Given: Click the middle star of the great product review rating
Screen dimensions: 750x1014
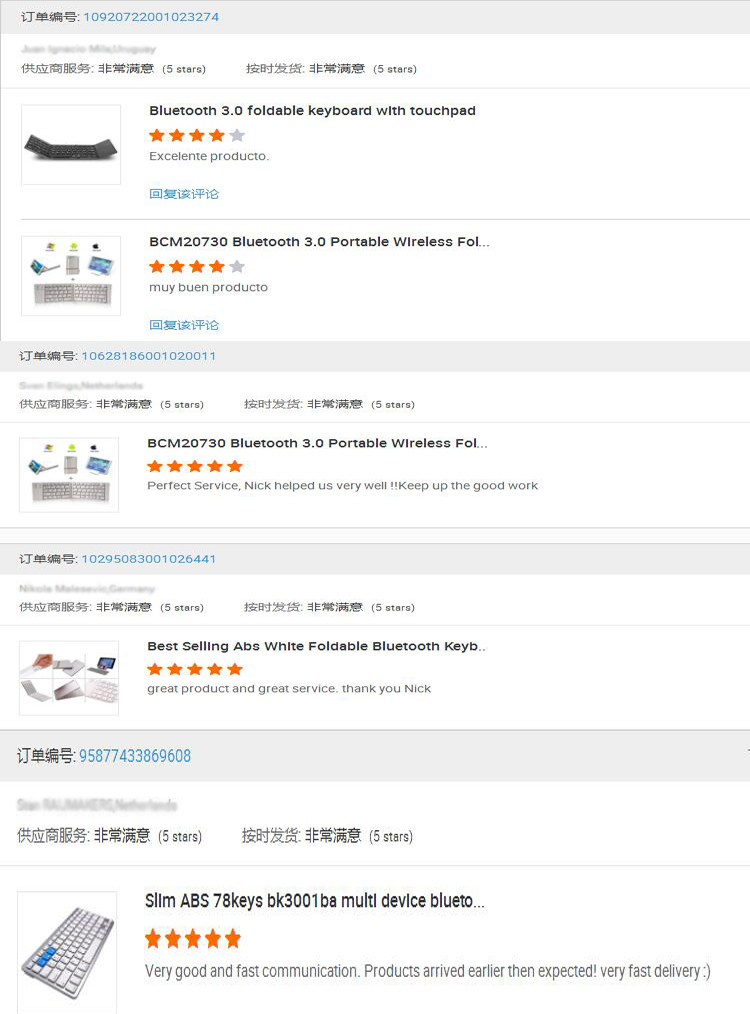Looking at the screenshot, I should pyautogui.click(x=196, y=668).
